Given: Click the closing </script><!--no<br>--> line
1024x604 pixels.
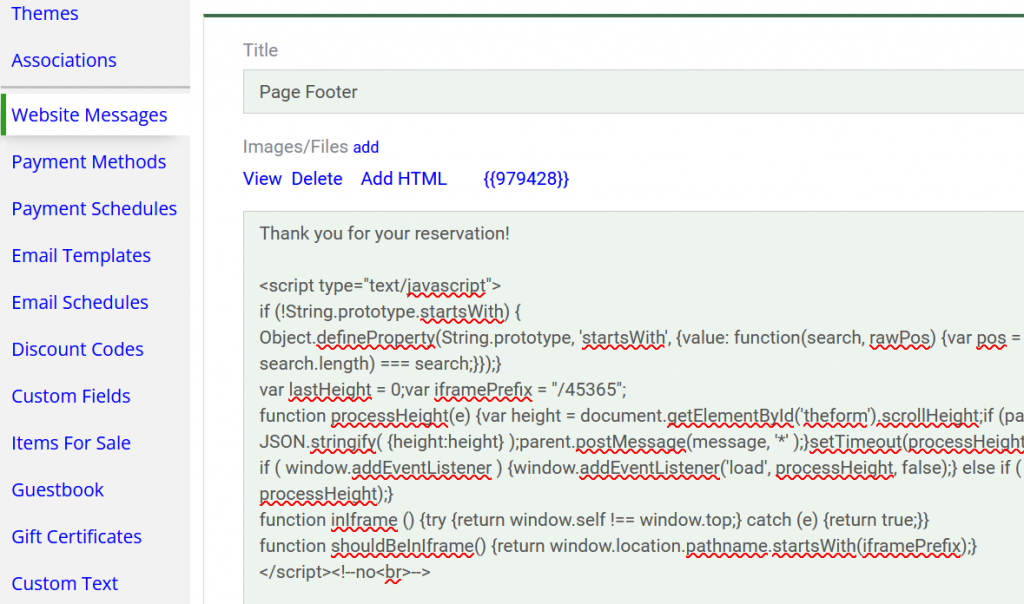Looking at the screenshot, I should point(345,573).
